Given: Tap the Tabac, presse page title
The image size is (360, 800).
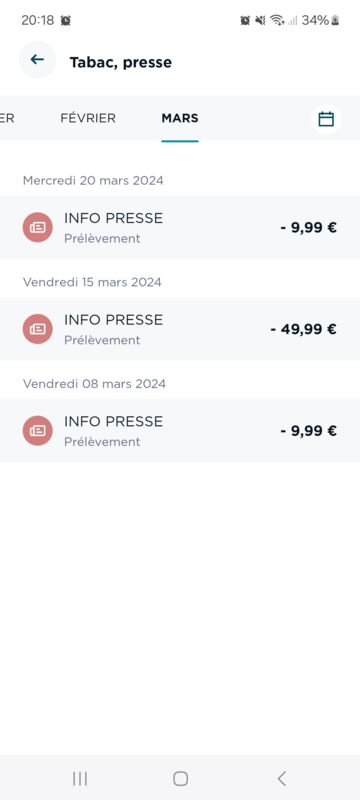Looking at the screenshot, I should coord(121,63).
